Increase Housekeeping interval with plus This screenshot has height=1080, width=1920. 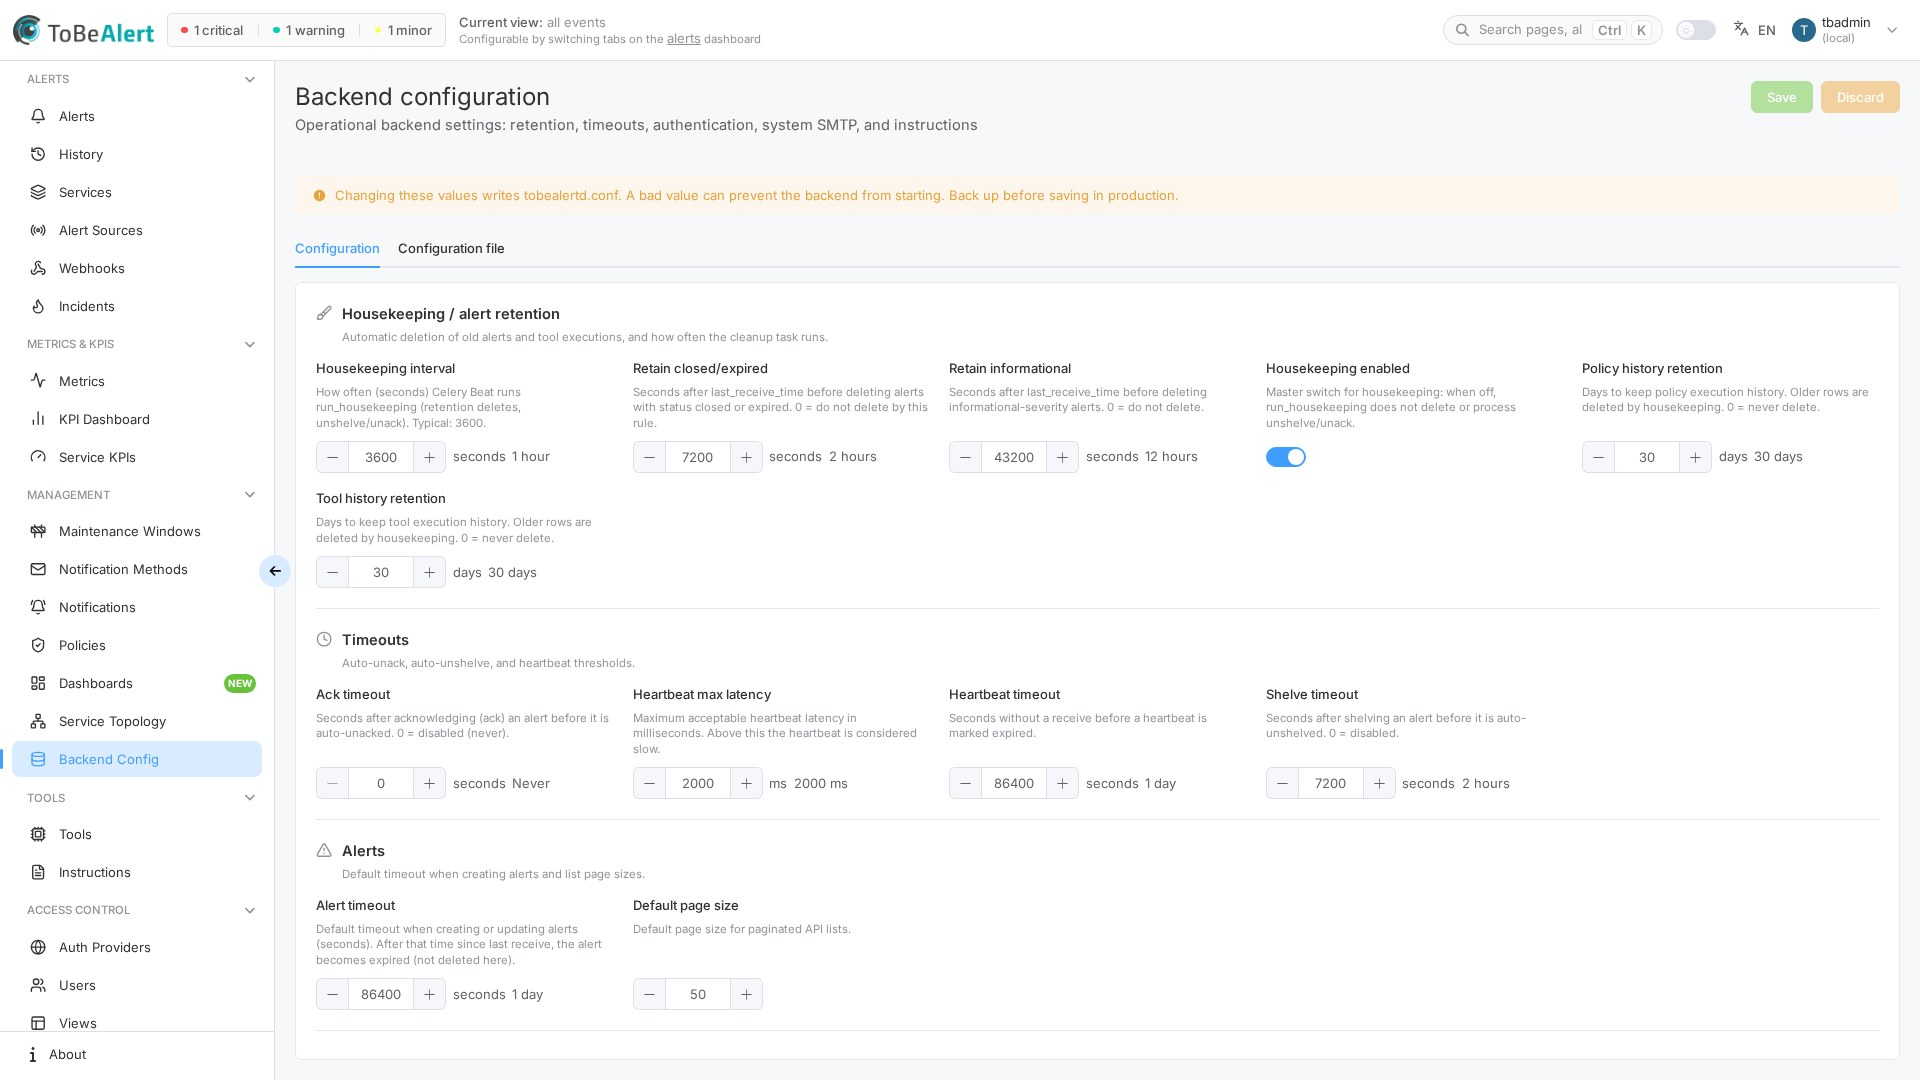tap(429, 457)
